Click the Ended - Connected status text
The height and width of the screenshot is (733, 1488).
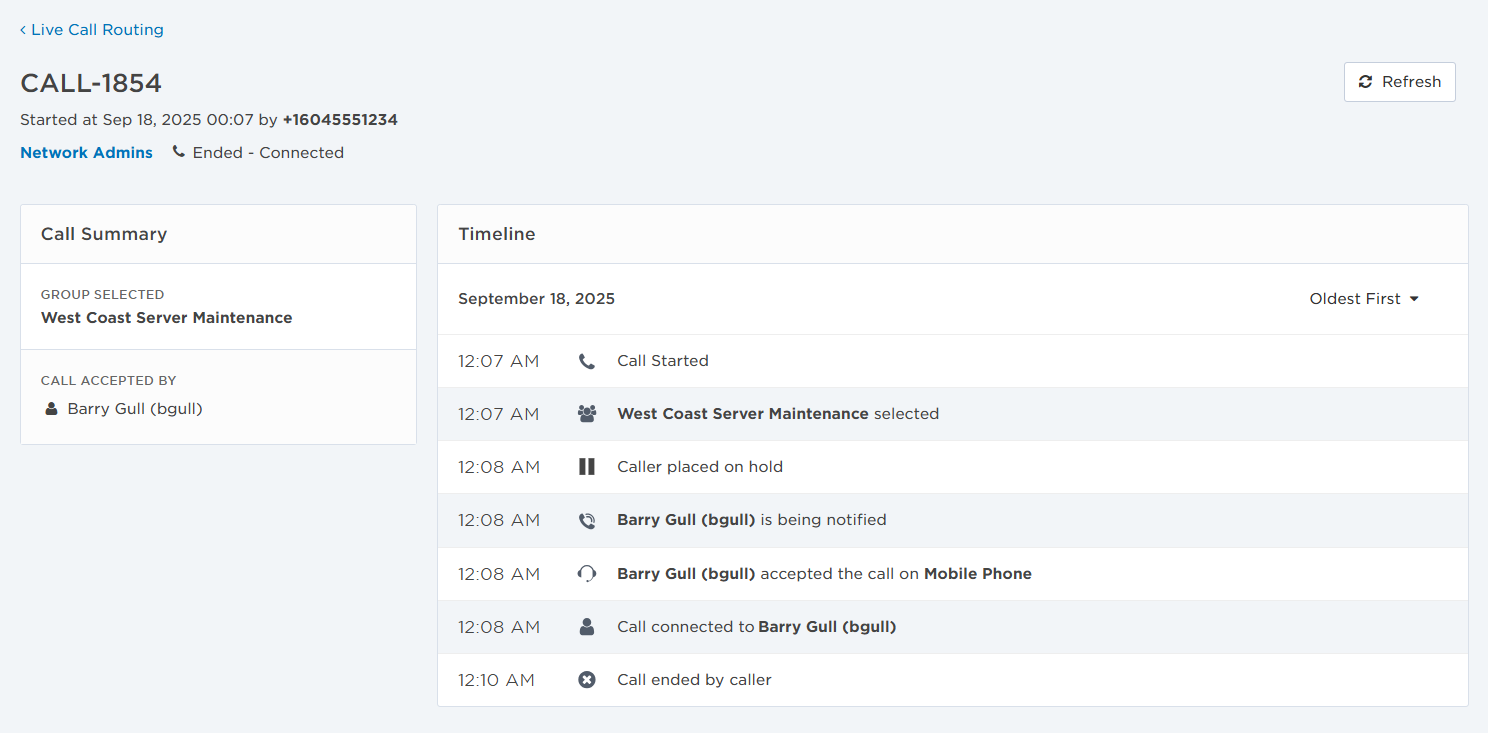pyautogui.click(x=268, y=153)
